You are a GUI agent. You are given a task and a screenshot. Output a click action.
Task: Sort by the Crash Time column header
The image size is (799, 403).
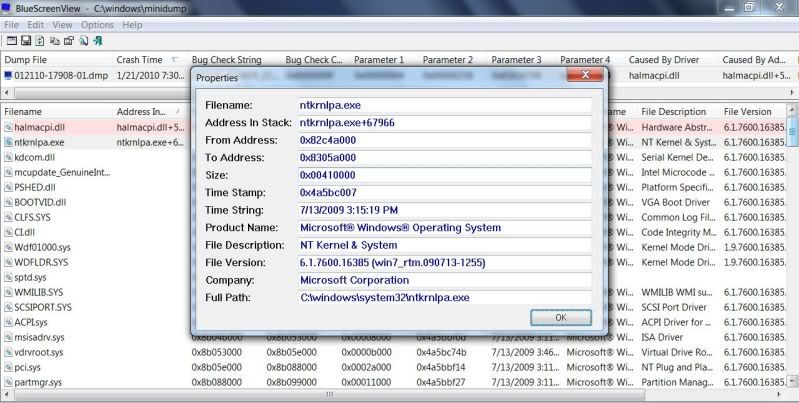[150, 60]
